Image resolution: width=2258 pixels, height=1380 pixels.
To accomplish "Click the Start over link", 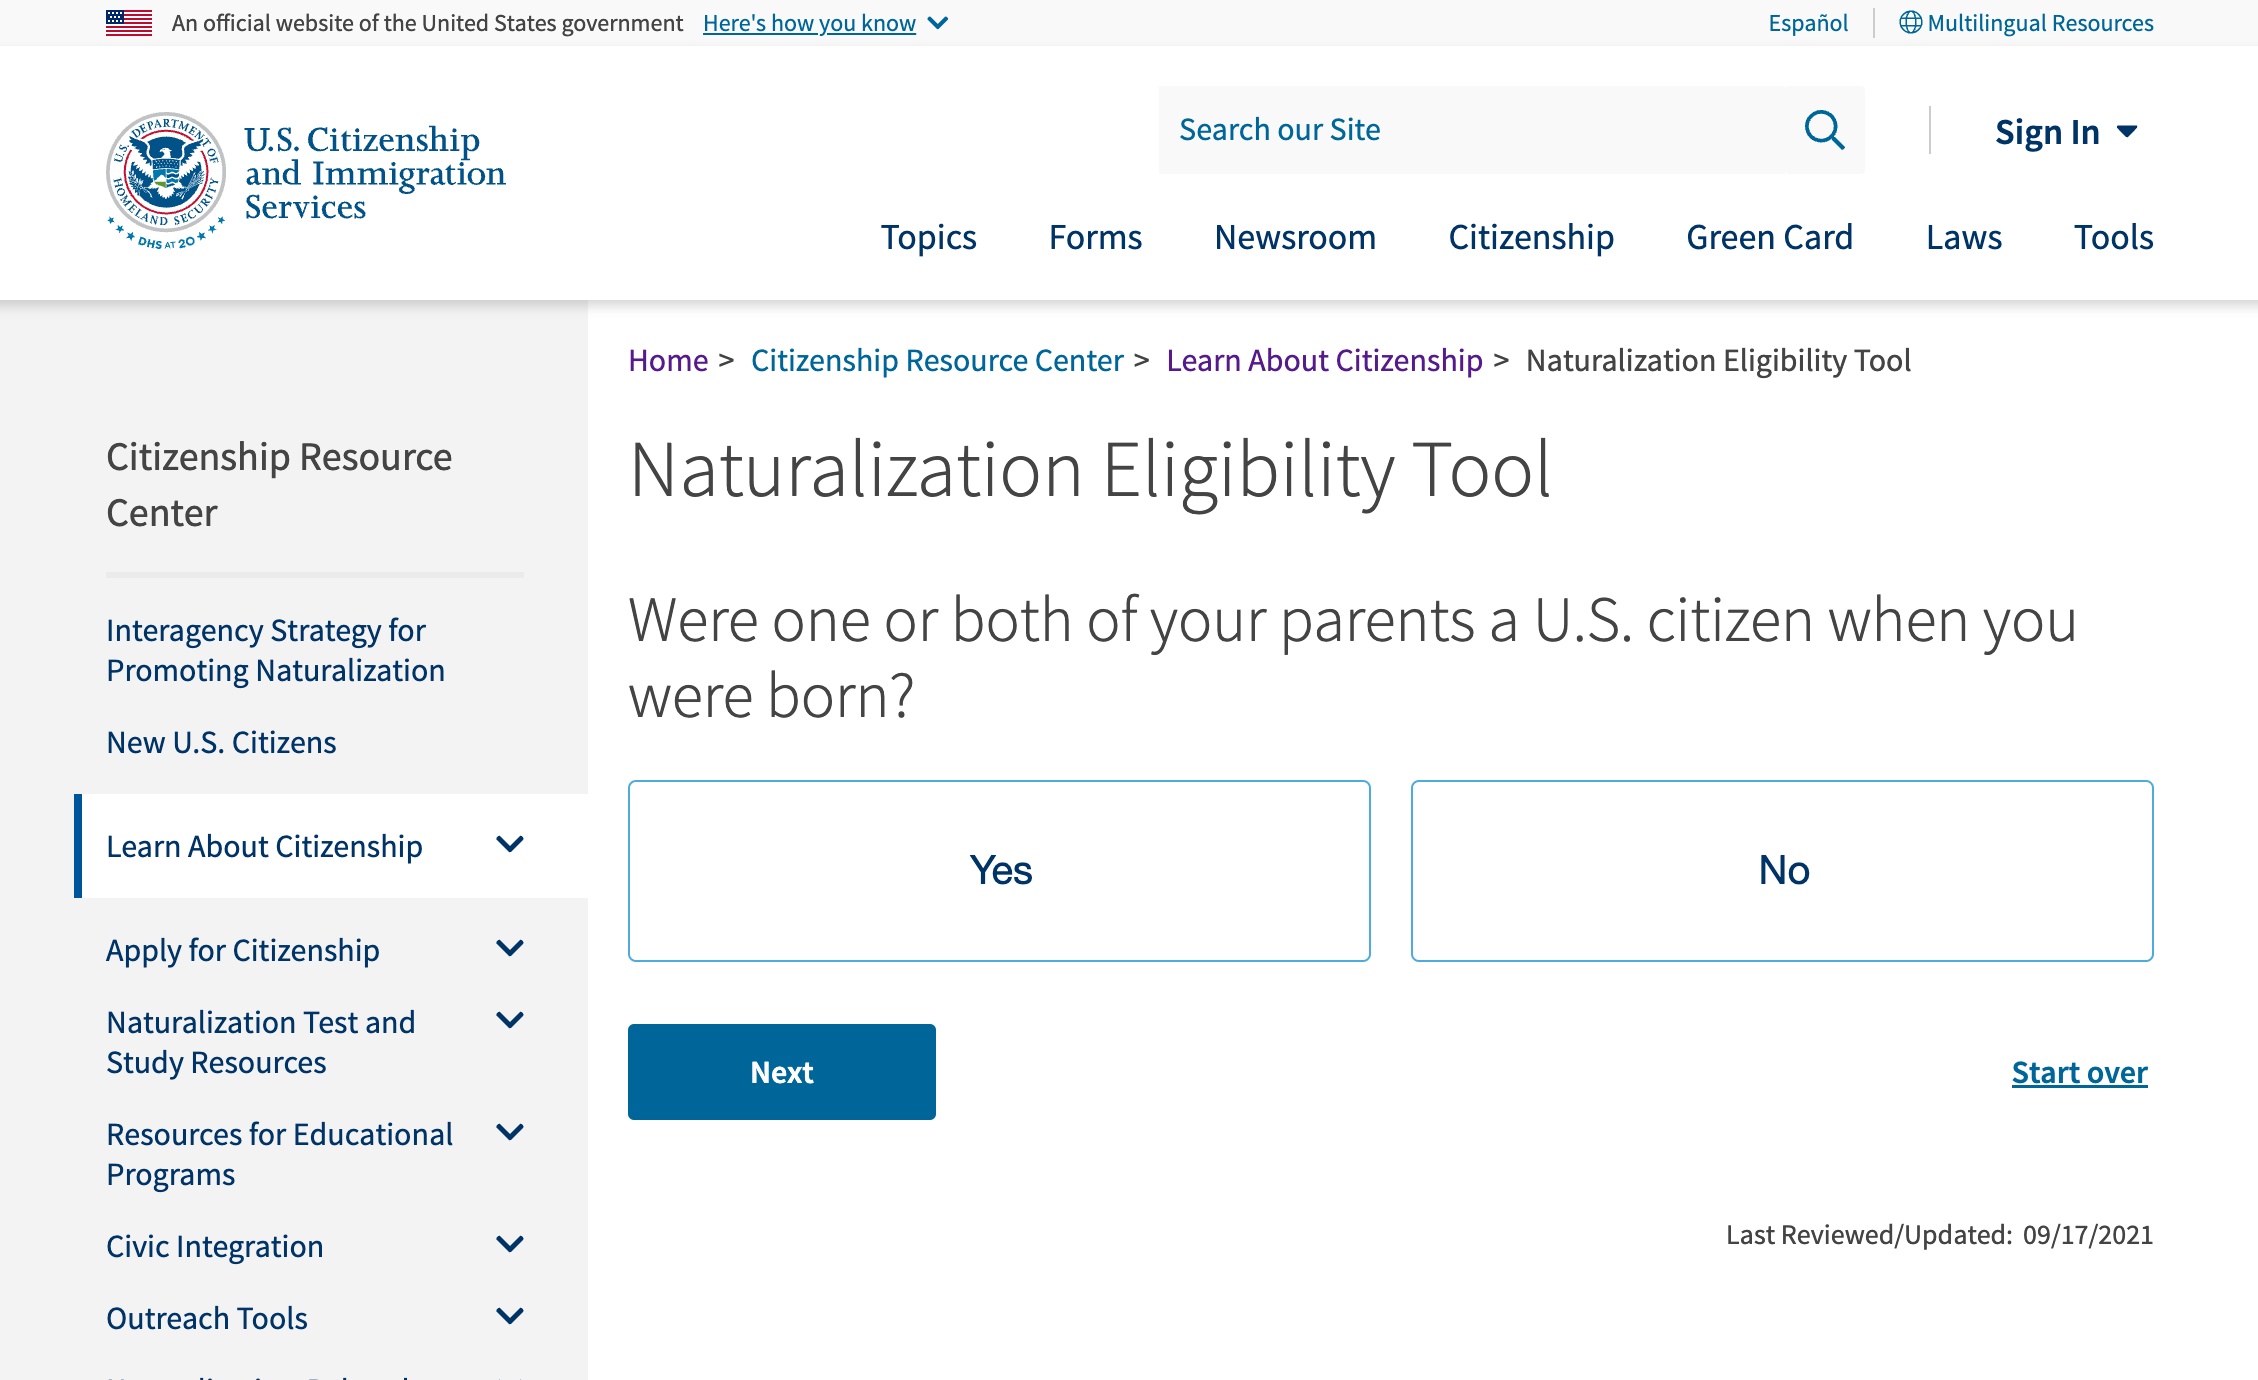I will [2079, 1072].
